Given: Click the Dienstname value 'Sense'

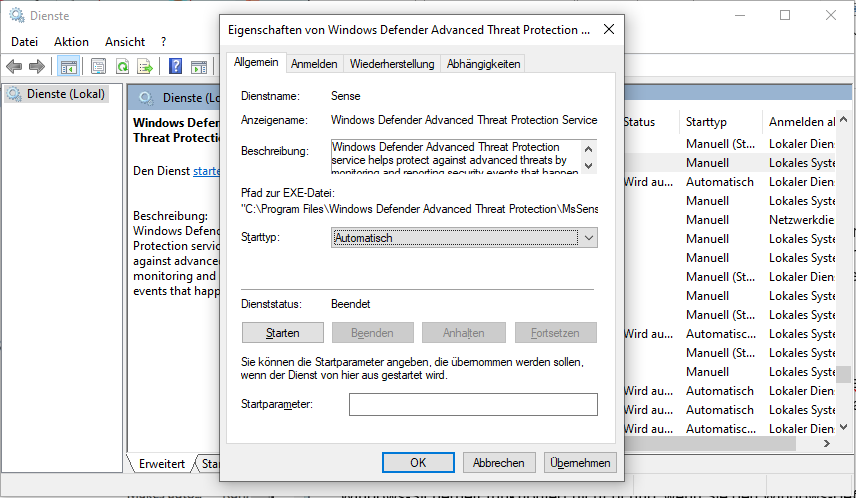Looking at the screenshot, I should [x=346, y=96].
